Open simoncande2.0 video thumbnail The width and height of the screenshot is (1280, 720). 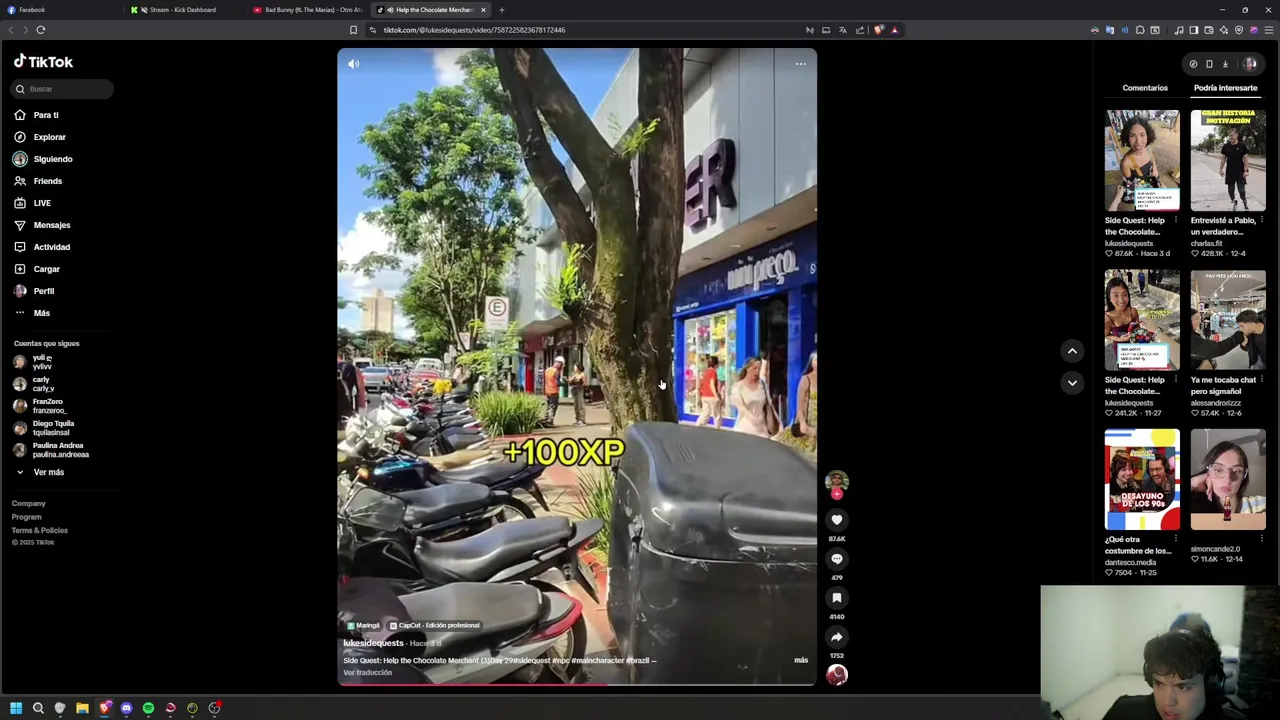(1228, 479)
